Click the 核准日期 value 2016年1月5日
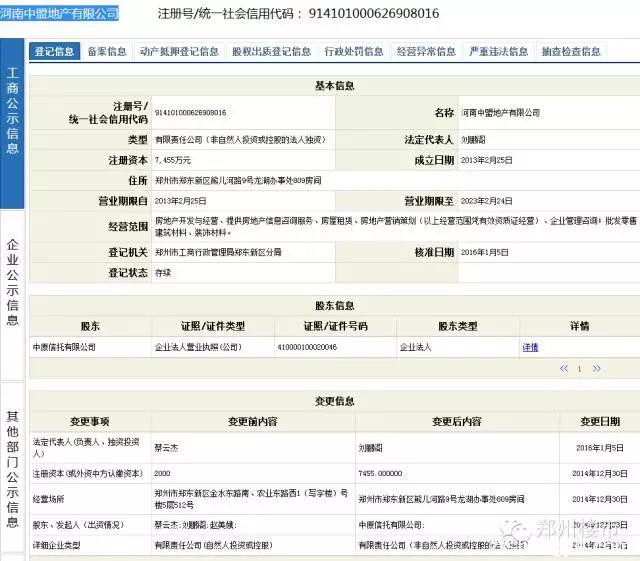 pos(484,252)
